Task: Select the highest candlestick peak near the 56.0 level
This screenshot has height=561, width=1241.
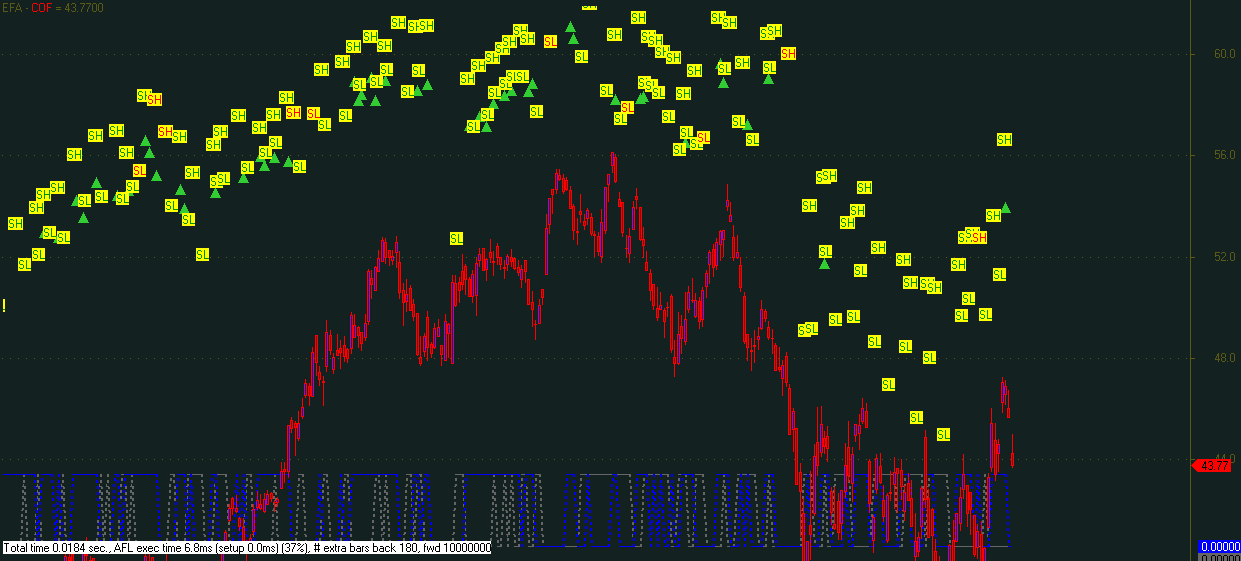Action: 612,160
